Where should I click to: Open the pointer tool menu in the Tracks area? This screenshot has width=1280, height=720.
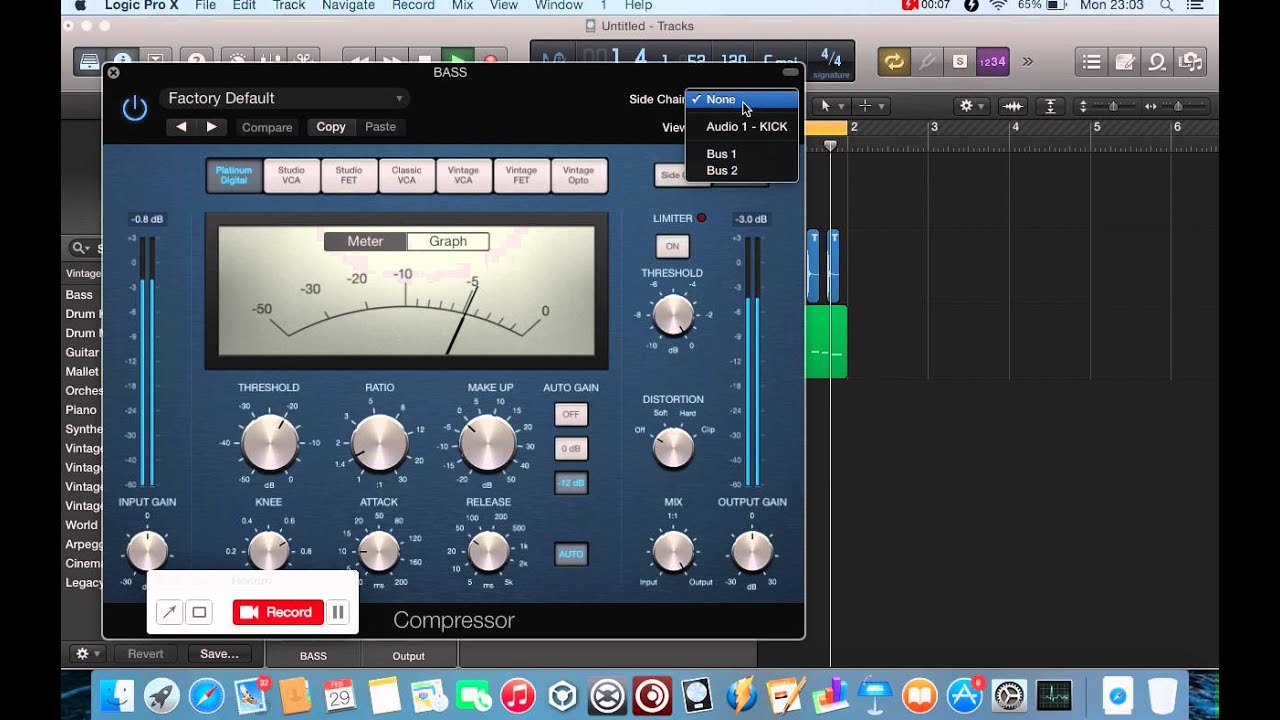[829, 106]
